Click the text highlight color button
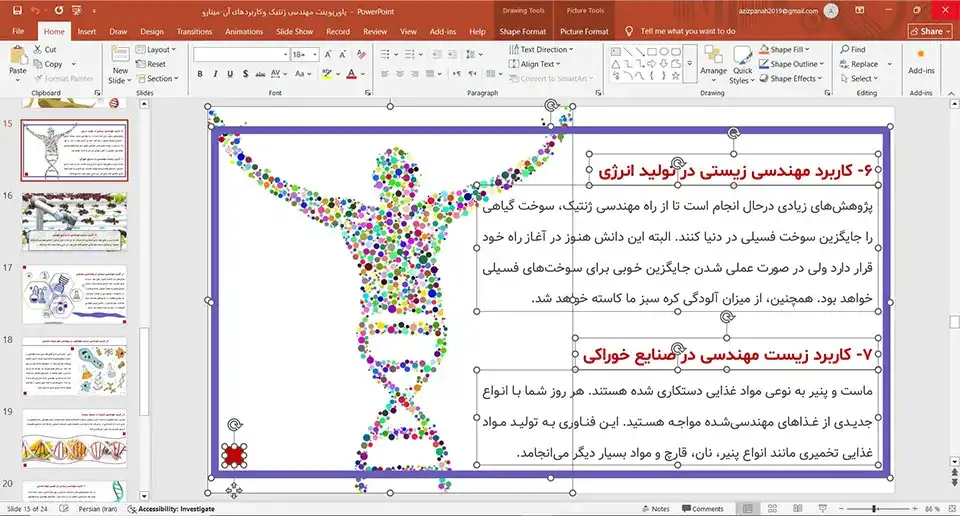960x516 pixels. [x=328, y=74]
